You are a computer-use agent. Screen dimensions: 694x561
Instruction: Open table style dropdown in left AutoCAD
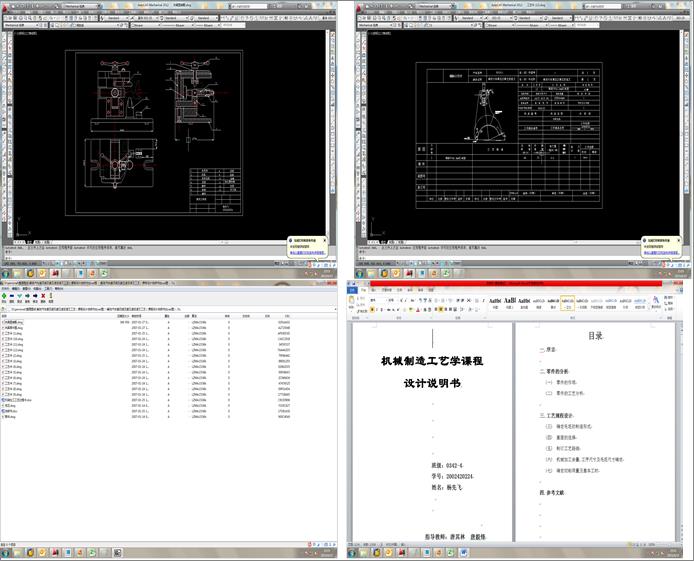click(174, 18)
